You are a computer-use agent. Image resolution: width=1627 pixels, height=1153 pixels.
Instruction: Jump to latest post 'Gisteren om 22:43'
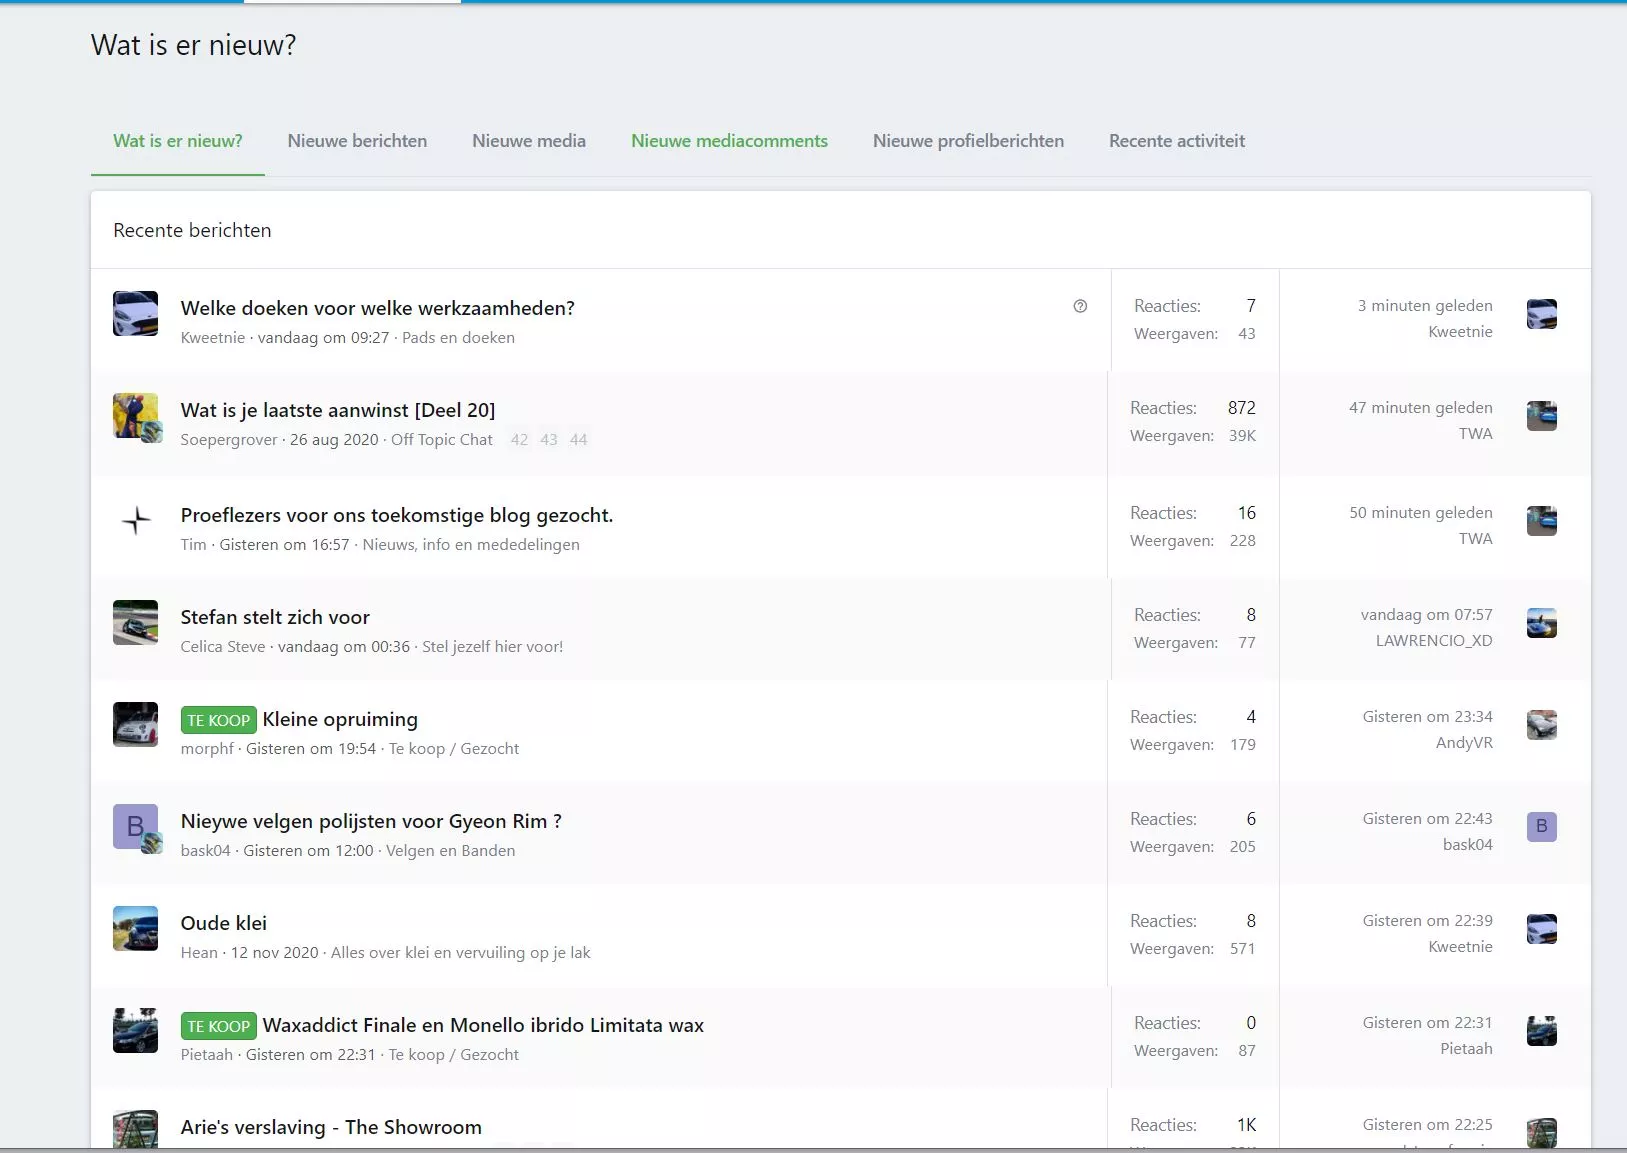(1427, 819)
